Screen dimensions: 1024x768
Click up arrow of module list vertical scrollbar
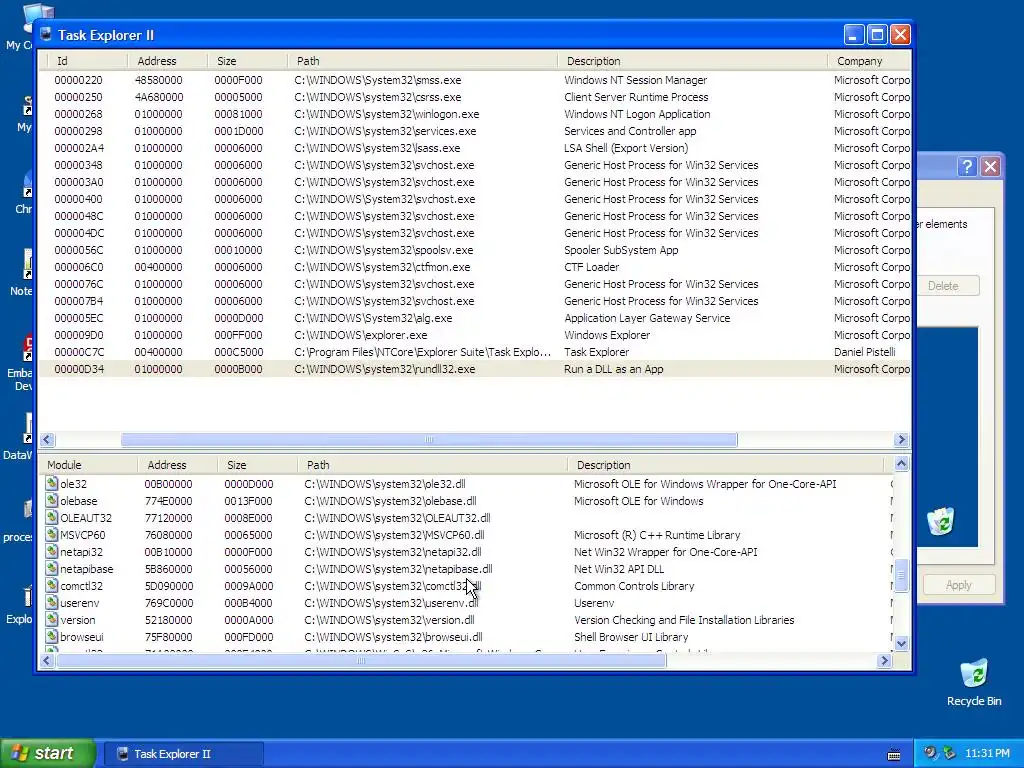(x=901, y=464)
